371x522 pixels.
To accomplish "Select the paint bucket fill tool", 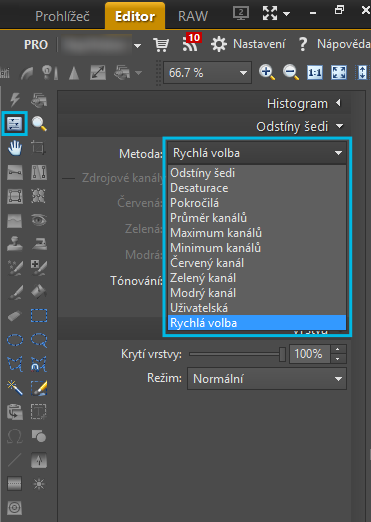I will [39, 292].
